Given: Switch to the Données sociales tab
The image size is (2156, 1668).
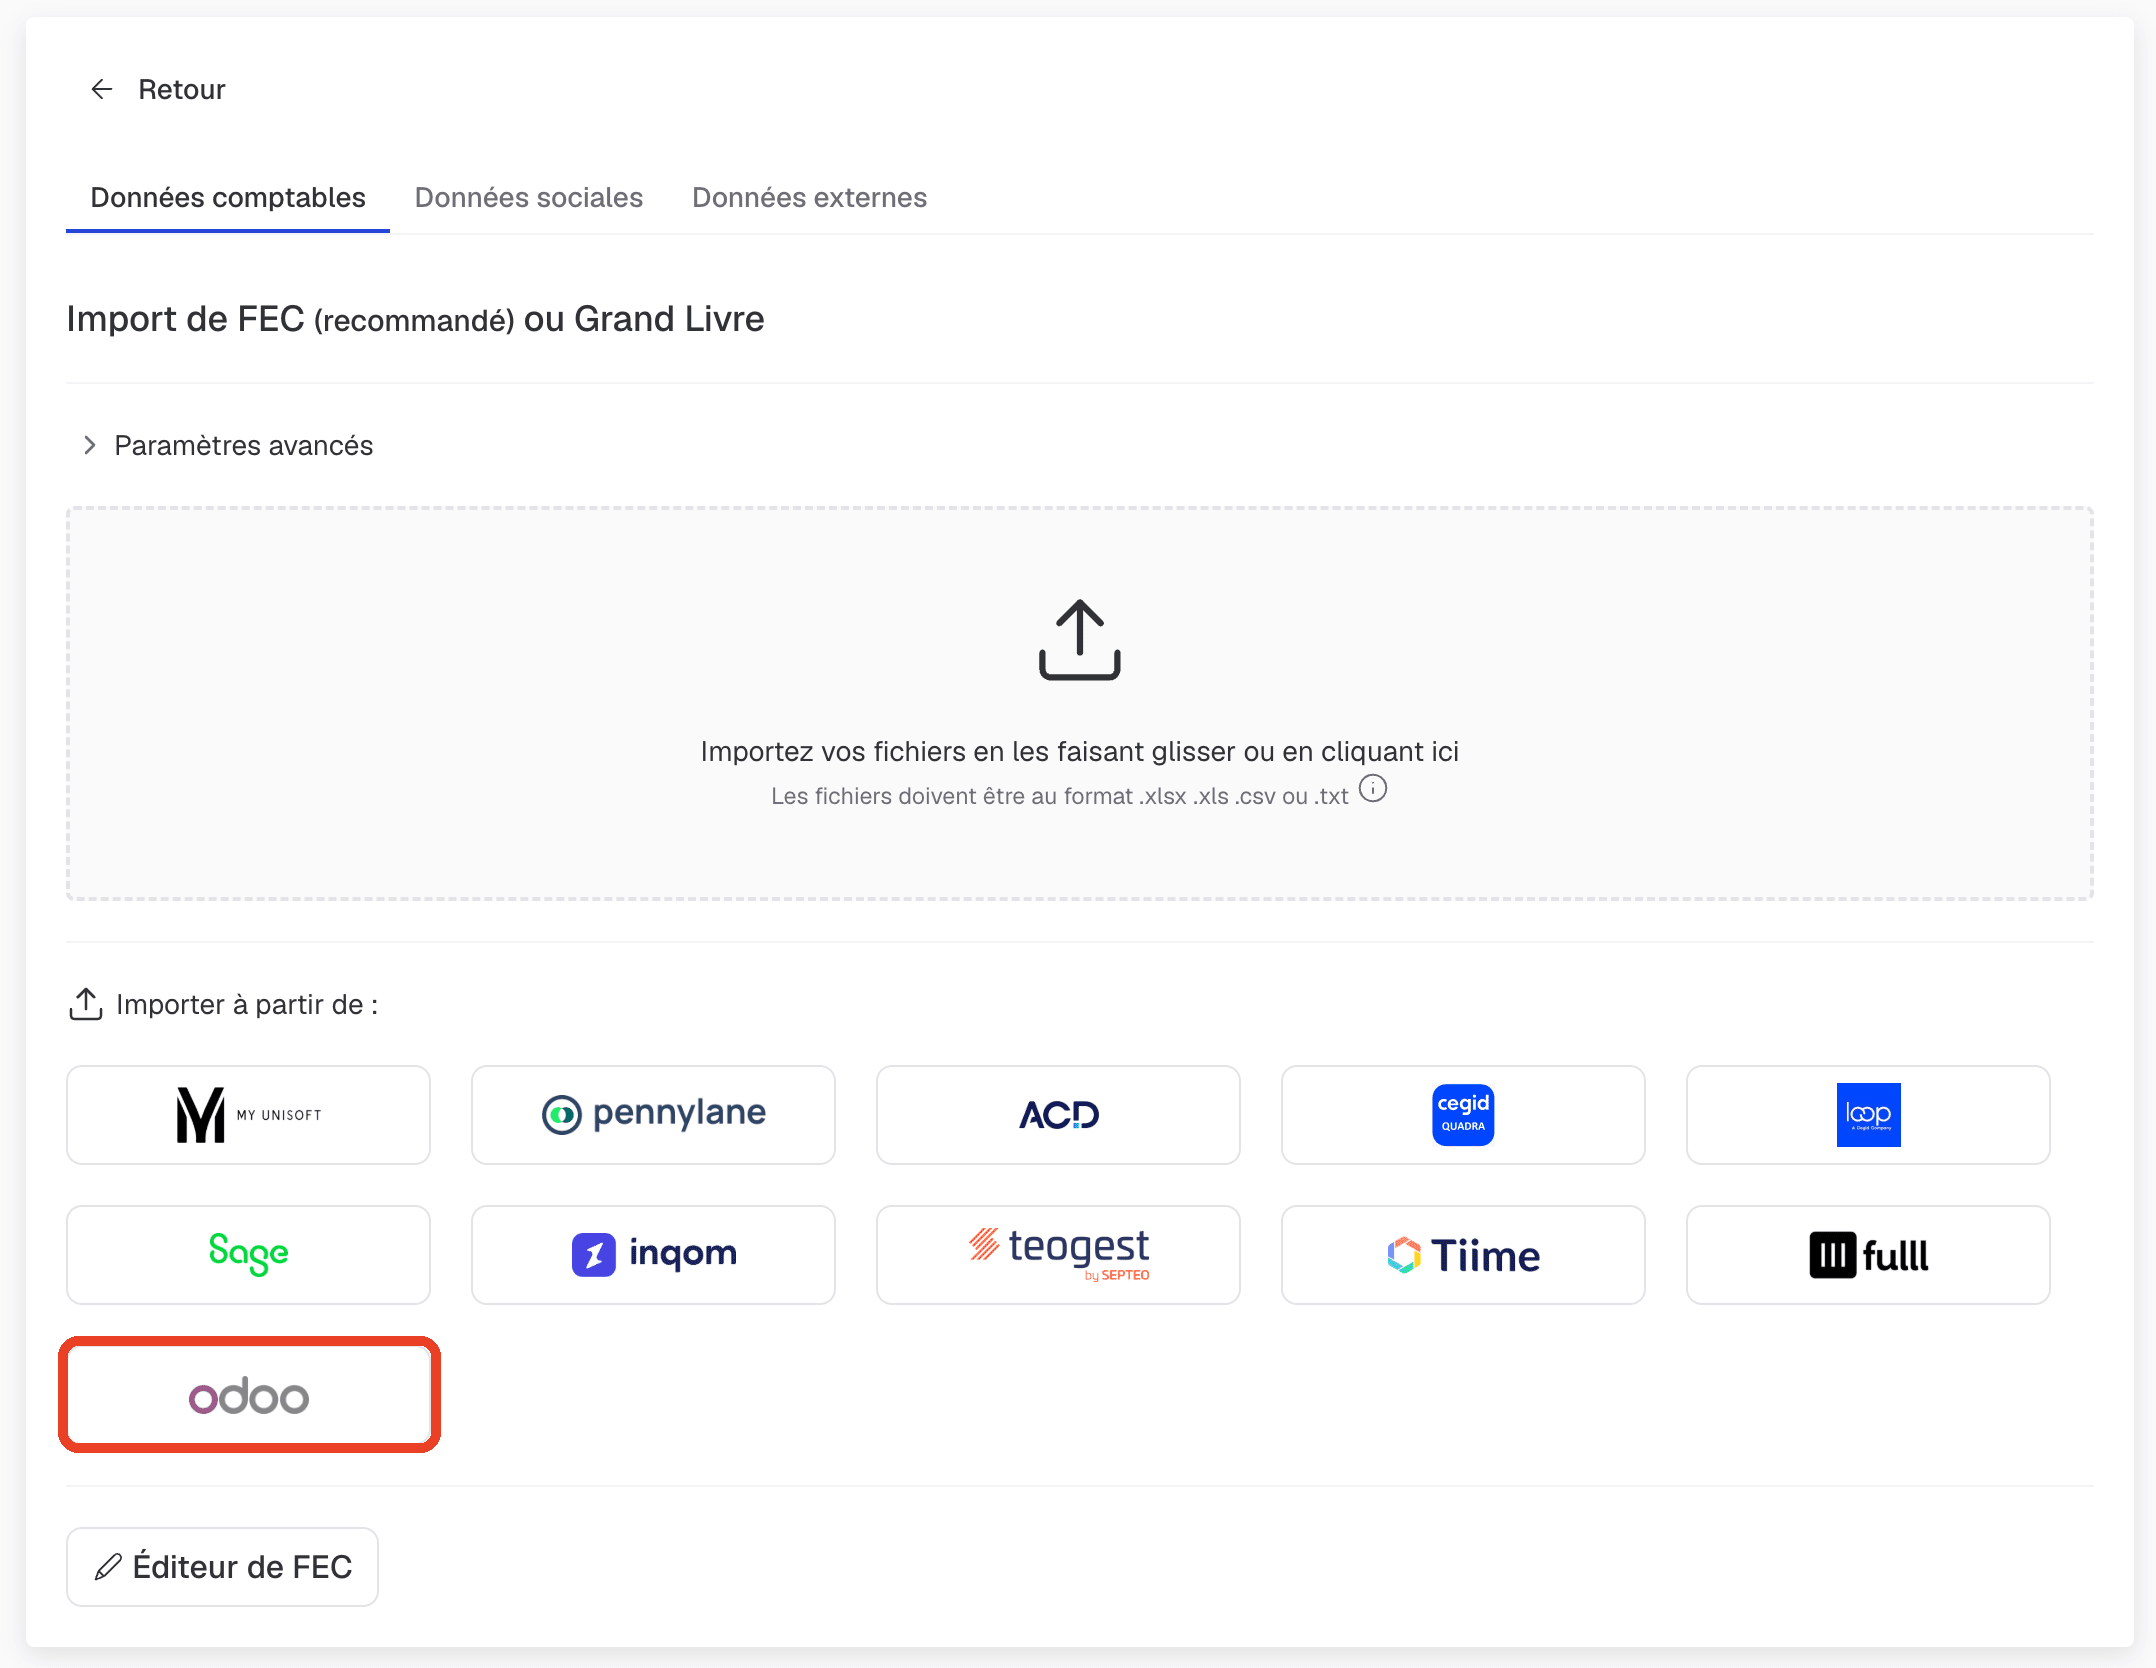Looking at the screenshot, I should pos(529,197).
